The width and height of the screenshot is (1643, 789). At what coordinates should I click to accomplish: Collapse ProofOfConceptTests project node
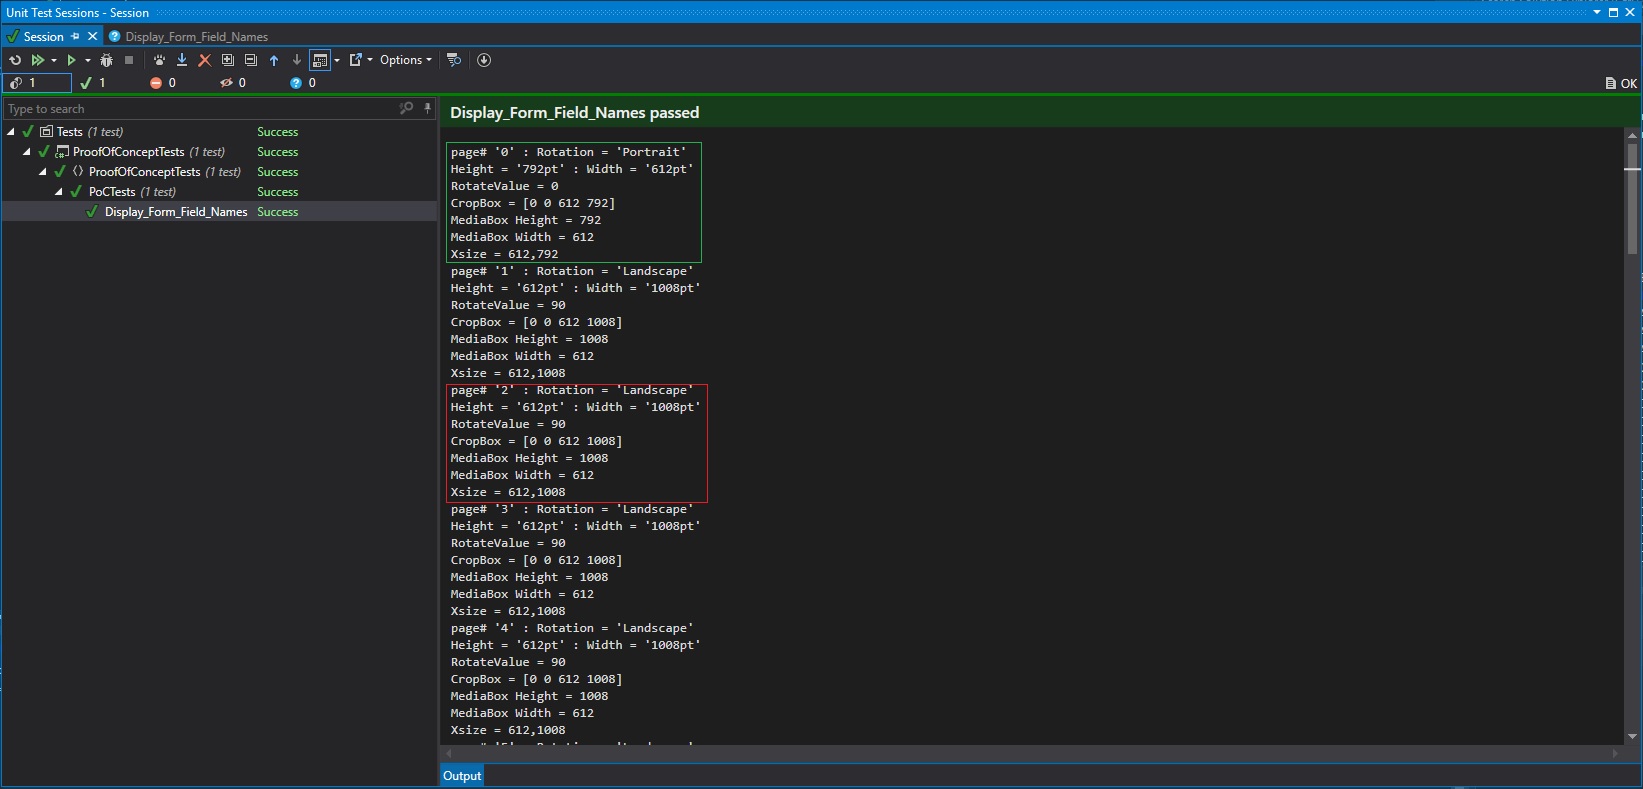27,152
